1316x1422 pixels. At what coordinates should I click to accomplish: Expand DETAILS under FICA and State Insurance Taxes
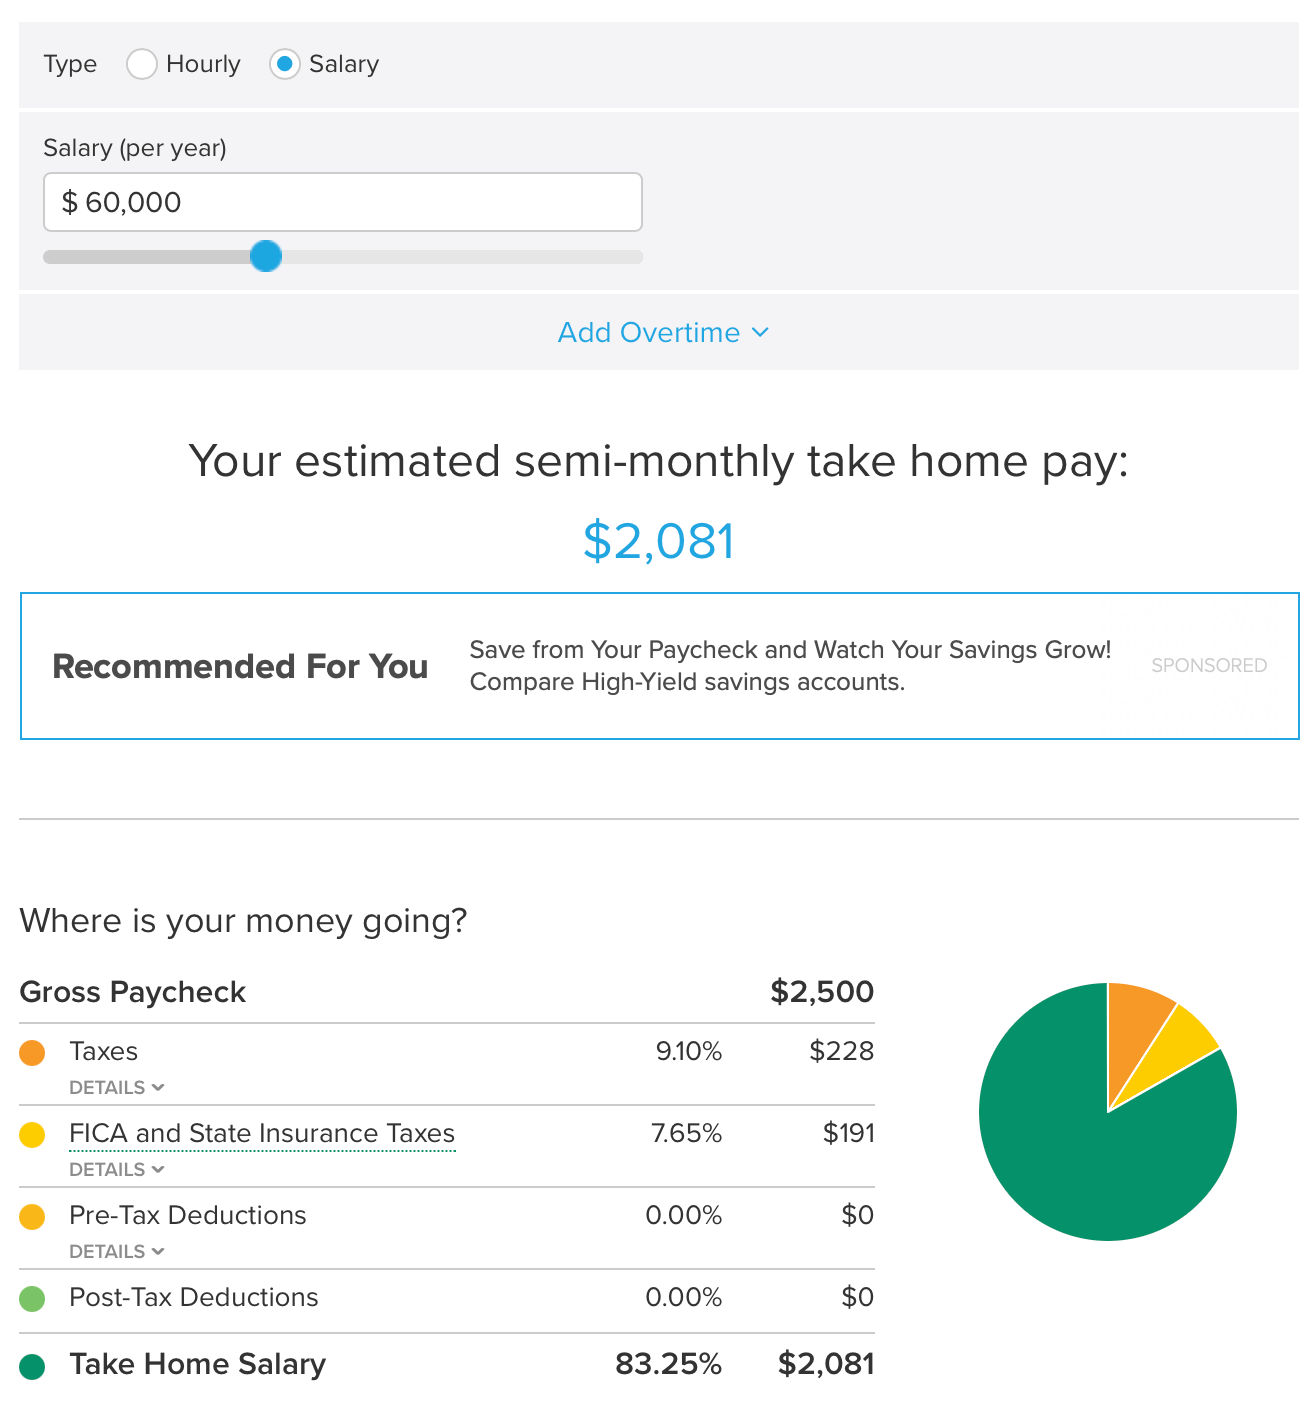click(x=116, y=1169)
